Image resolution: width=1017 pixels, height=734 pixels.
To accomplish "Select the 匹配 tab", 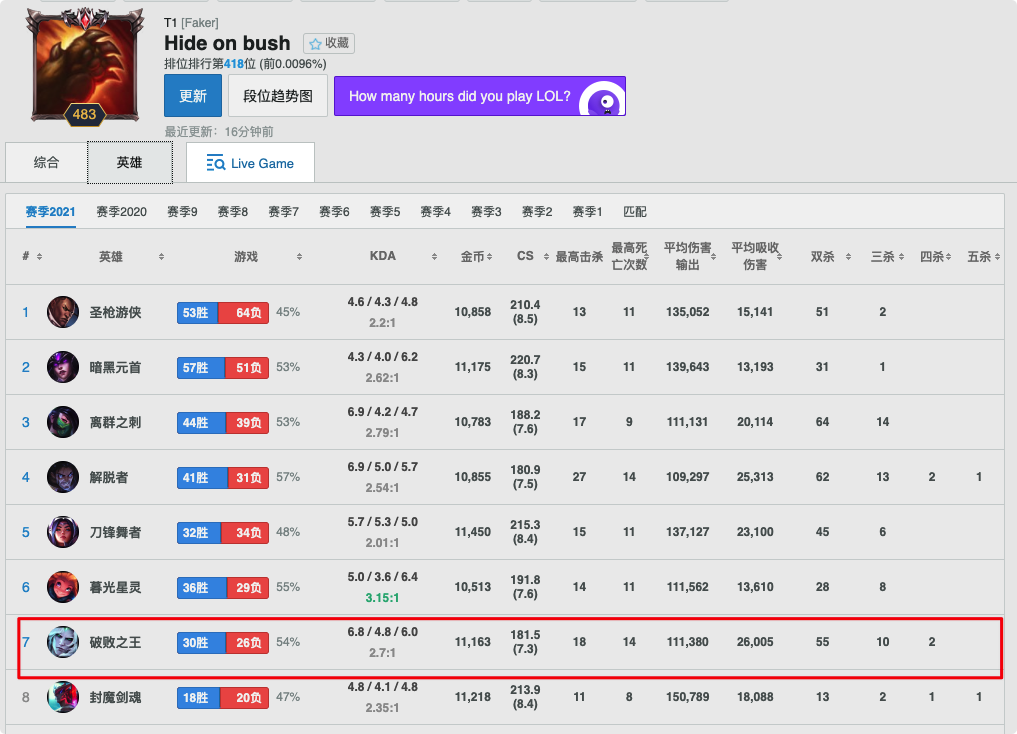I will 634,212.
